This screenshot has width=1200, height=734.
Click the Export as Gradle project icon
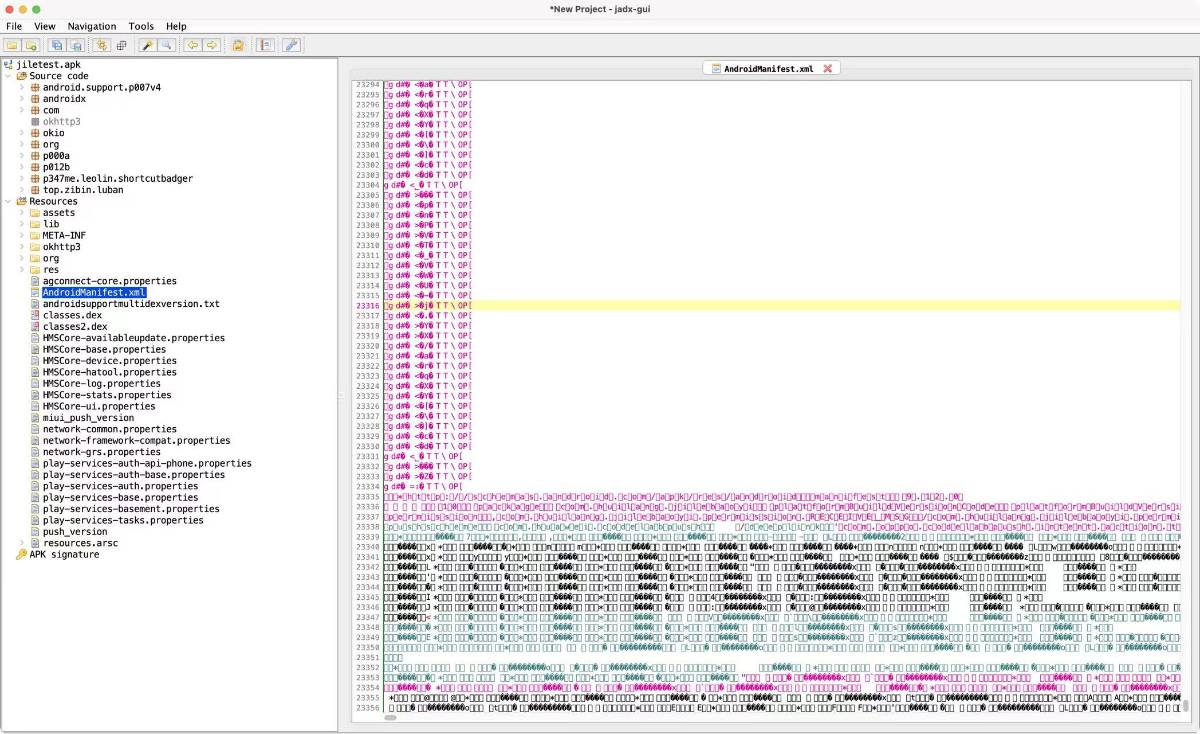point(76,45)
